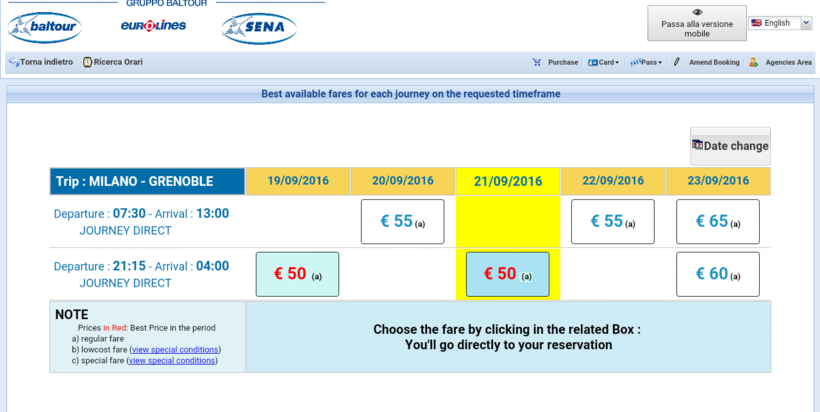The image size is (820, 412).
Task: Switch to the mobile version button
Action: [x=697, y=23]
